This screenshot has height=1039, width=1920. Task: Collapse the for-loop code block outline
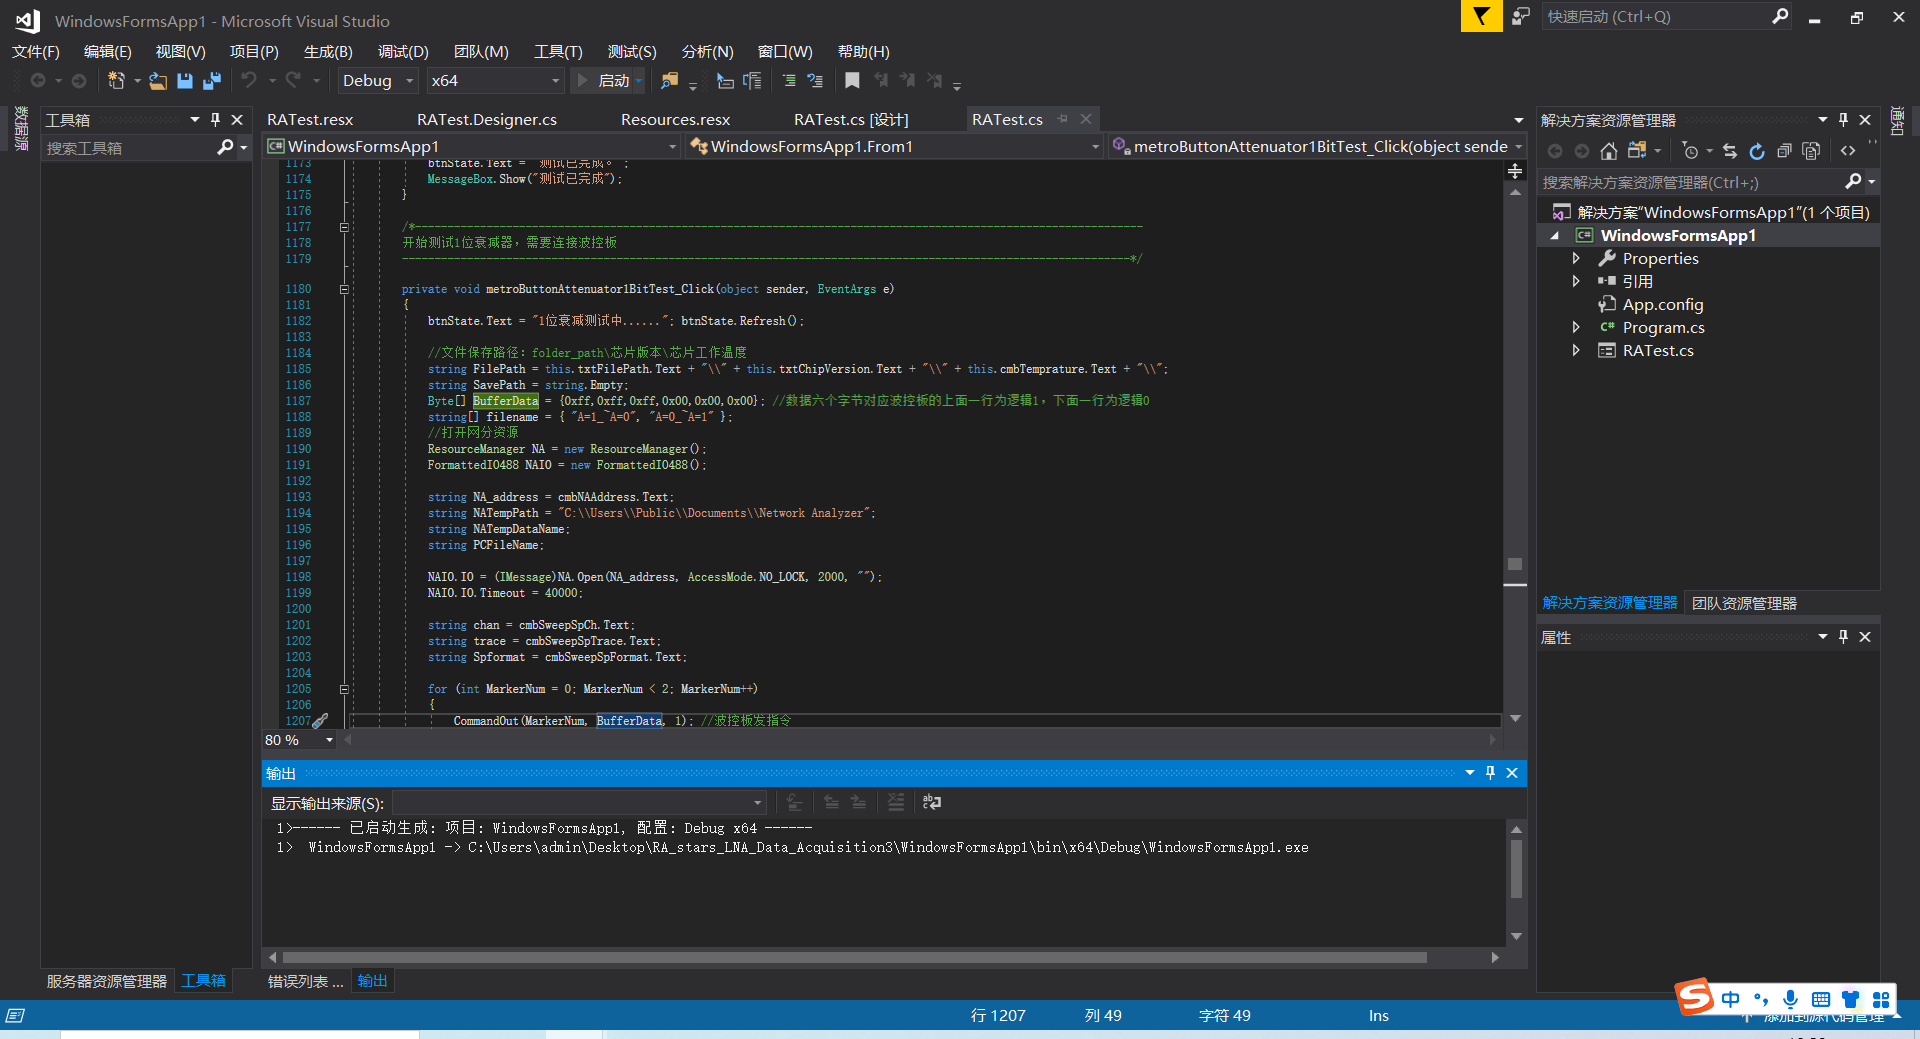pos(344,689)
